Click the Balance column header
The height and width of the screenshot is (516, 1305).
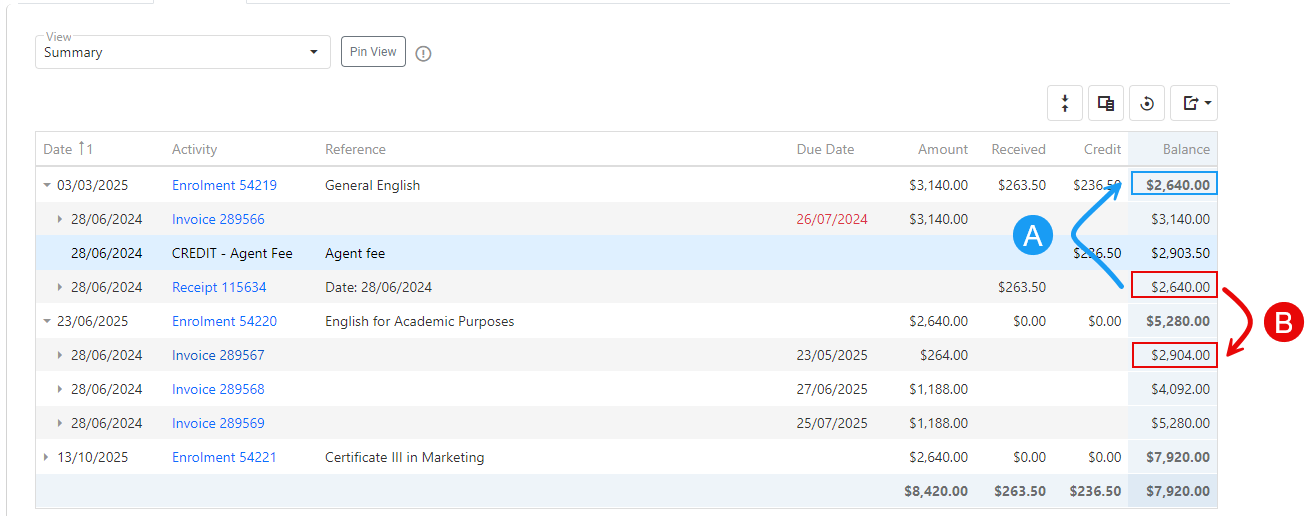point(1185,149)
